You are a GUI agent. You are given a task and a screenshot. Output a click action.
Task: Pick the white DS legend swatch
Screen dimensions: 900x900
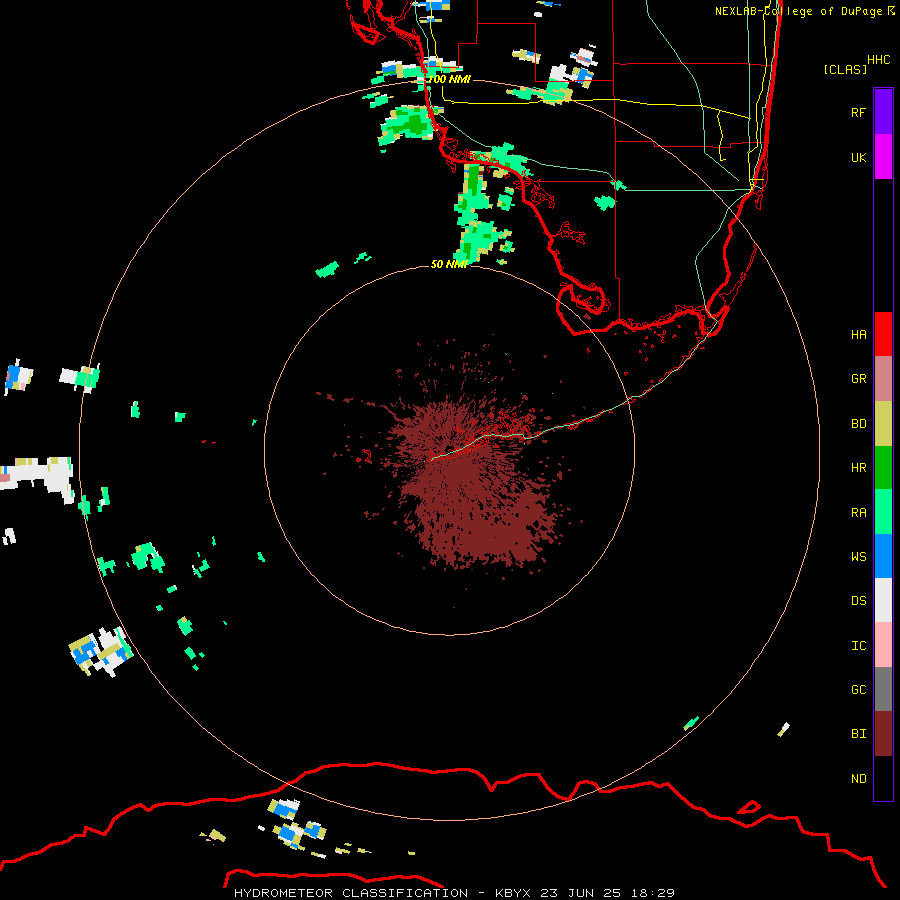(x=883, y=600)
